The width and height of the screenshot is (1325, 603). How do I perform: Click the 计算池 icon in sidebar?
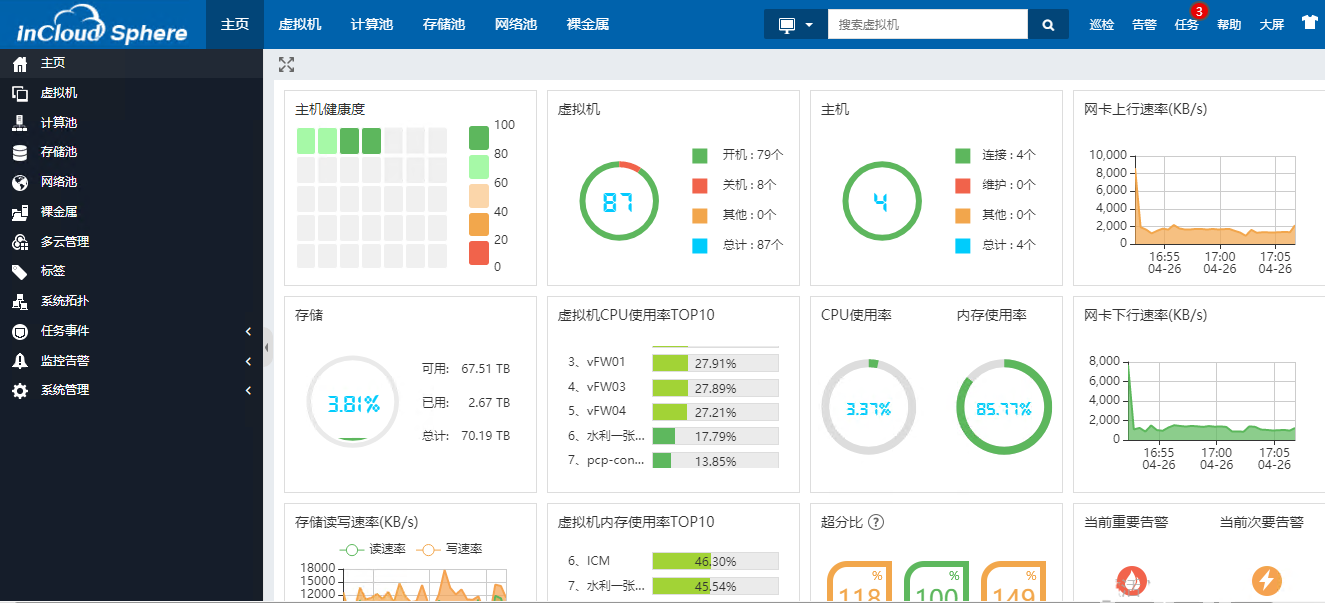(x=19, y=123)
